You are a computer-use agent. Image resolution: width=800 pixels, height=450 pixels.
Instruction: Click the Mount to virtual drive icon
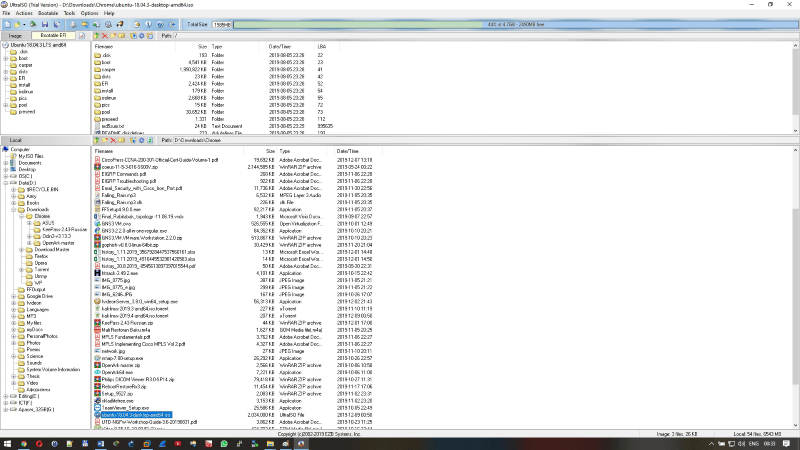pyautogui.click(x=108, y=24)
